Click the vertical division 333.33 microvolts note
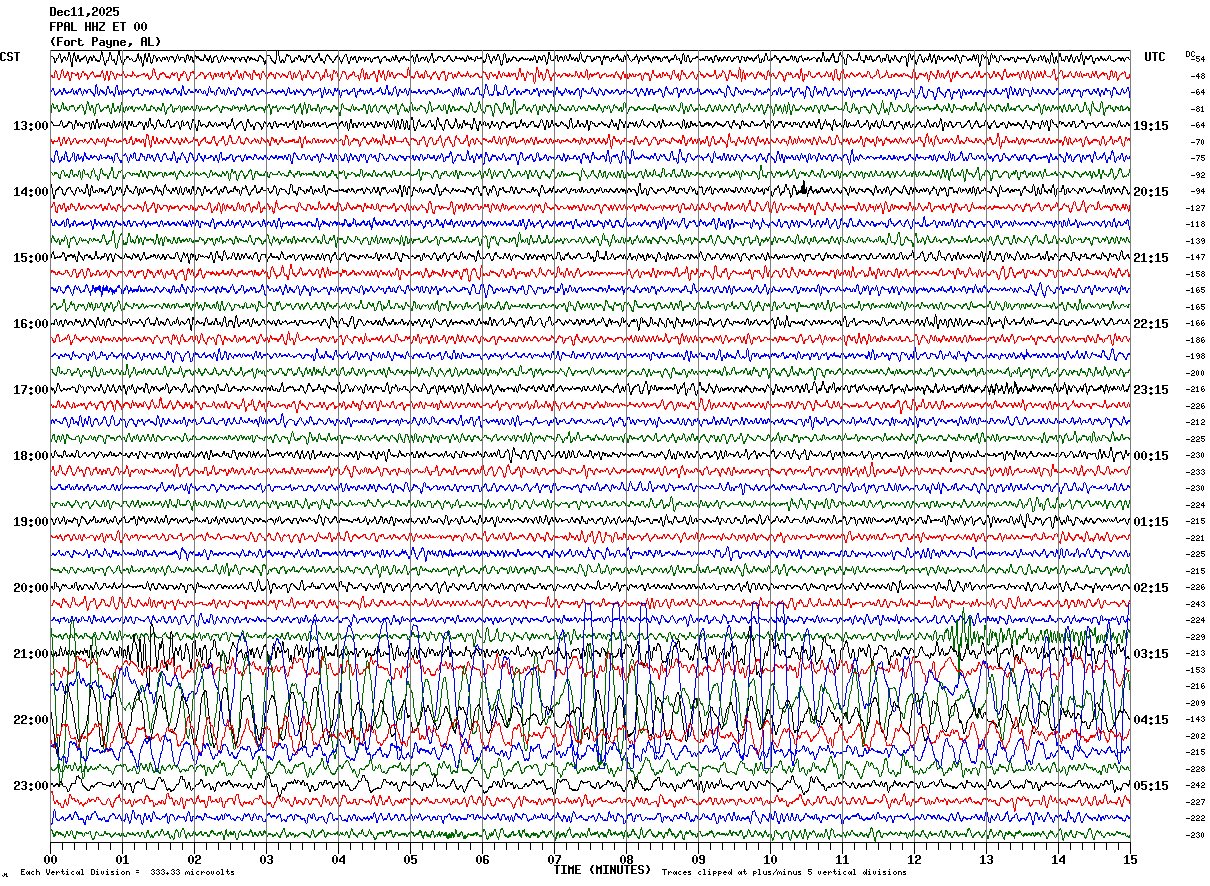This screenshot has height=886, width=1210. (x=127, y=873)
